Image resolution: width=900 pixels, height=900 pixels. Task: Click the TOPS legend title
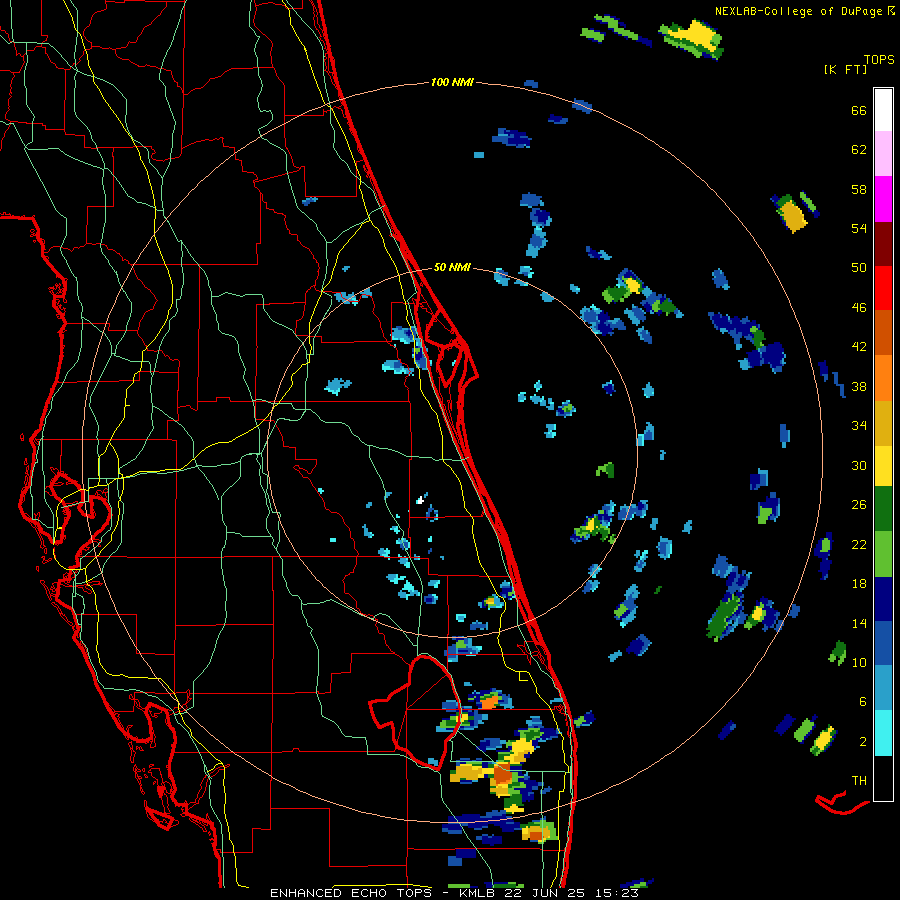coord(879,60)
